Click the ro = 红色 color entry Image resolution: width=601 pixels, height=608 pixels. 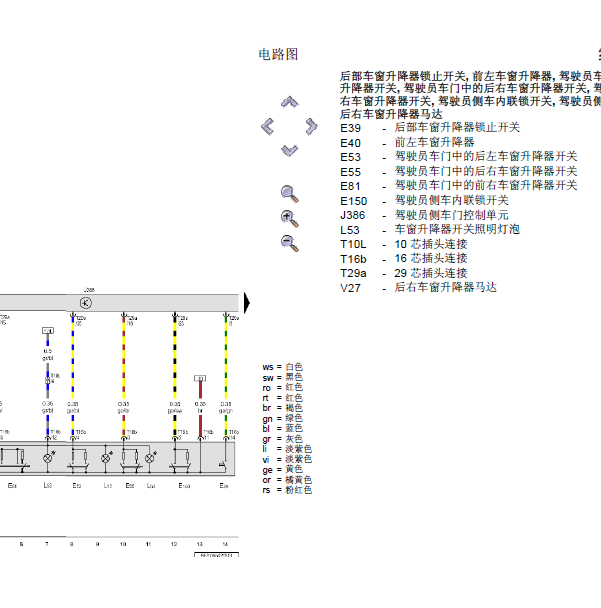(283, 387)
